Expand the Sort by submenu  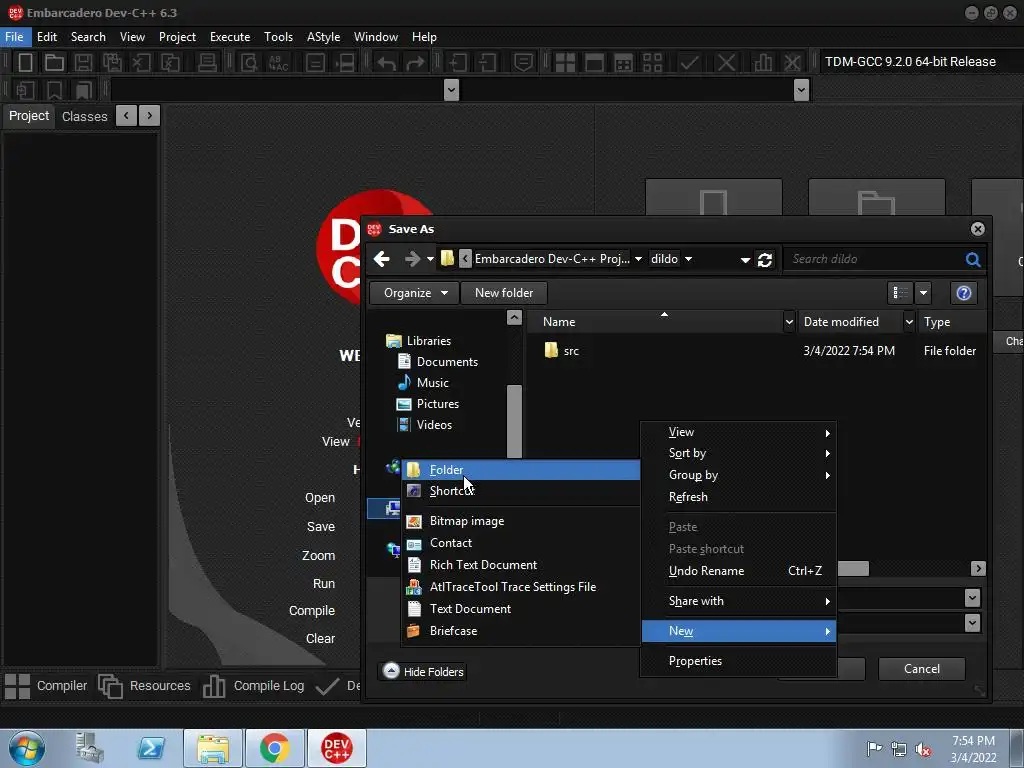[739, 454]
